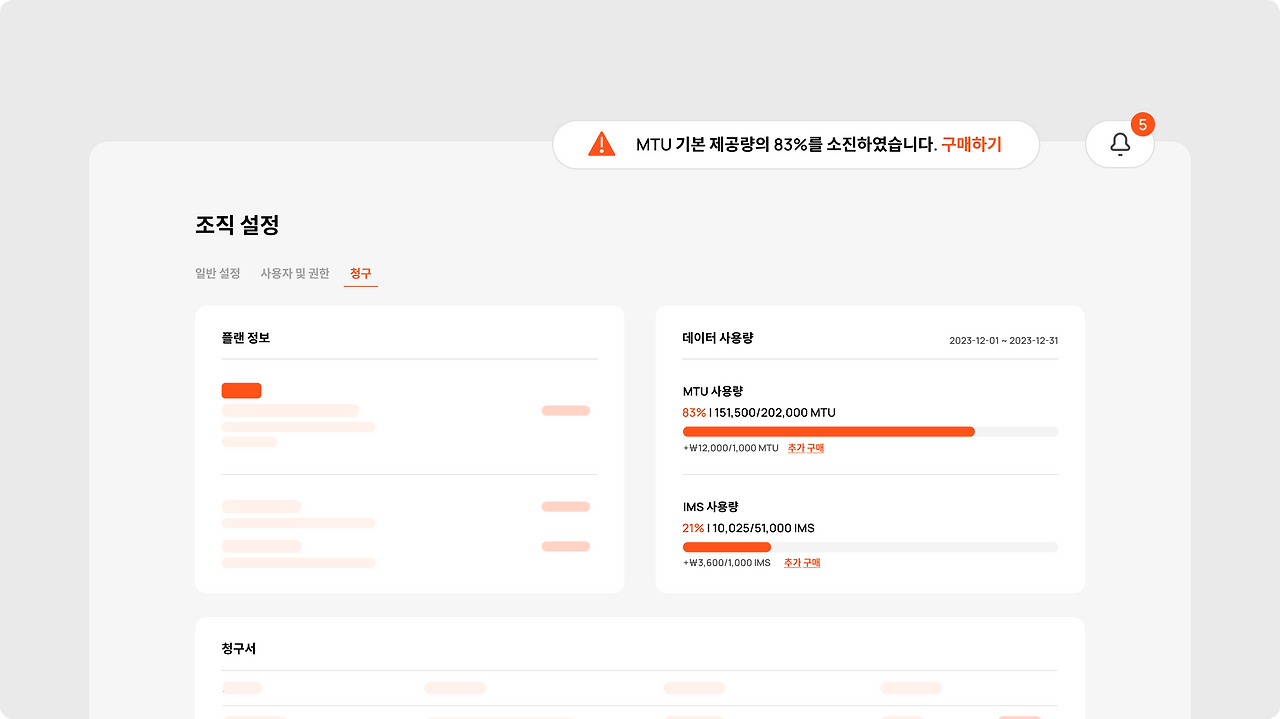Click the warning triangle icon in the alert banner
Viewport: 1280px width, 719px height.
[600, 144]
